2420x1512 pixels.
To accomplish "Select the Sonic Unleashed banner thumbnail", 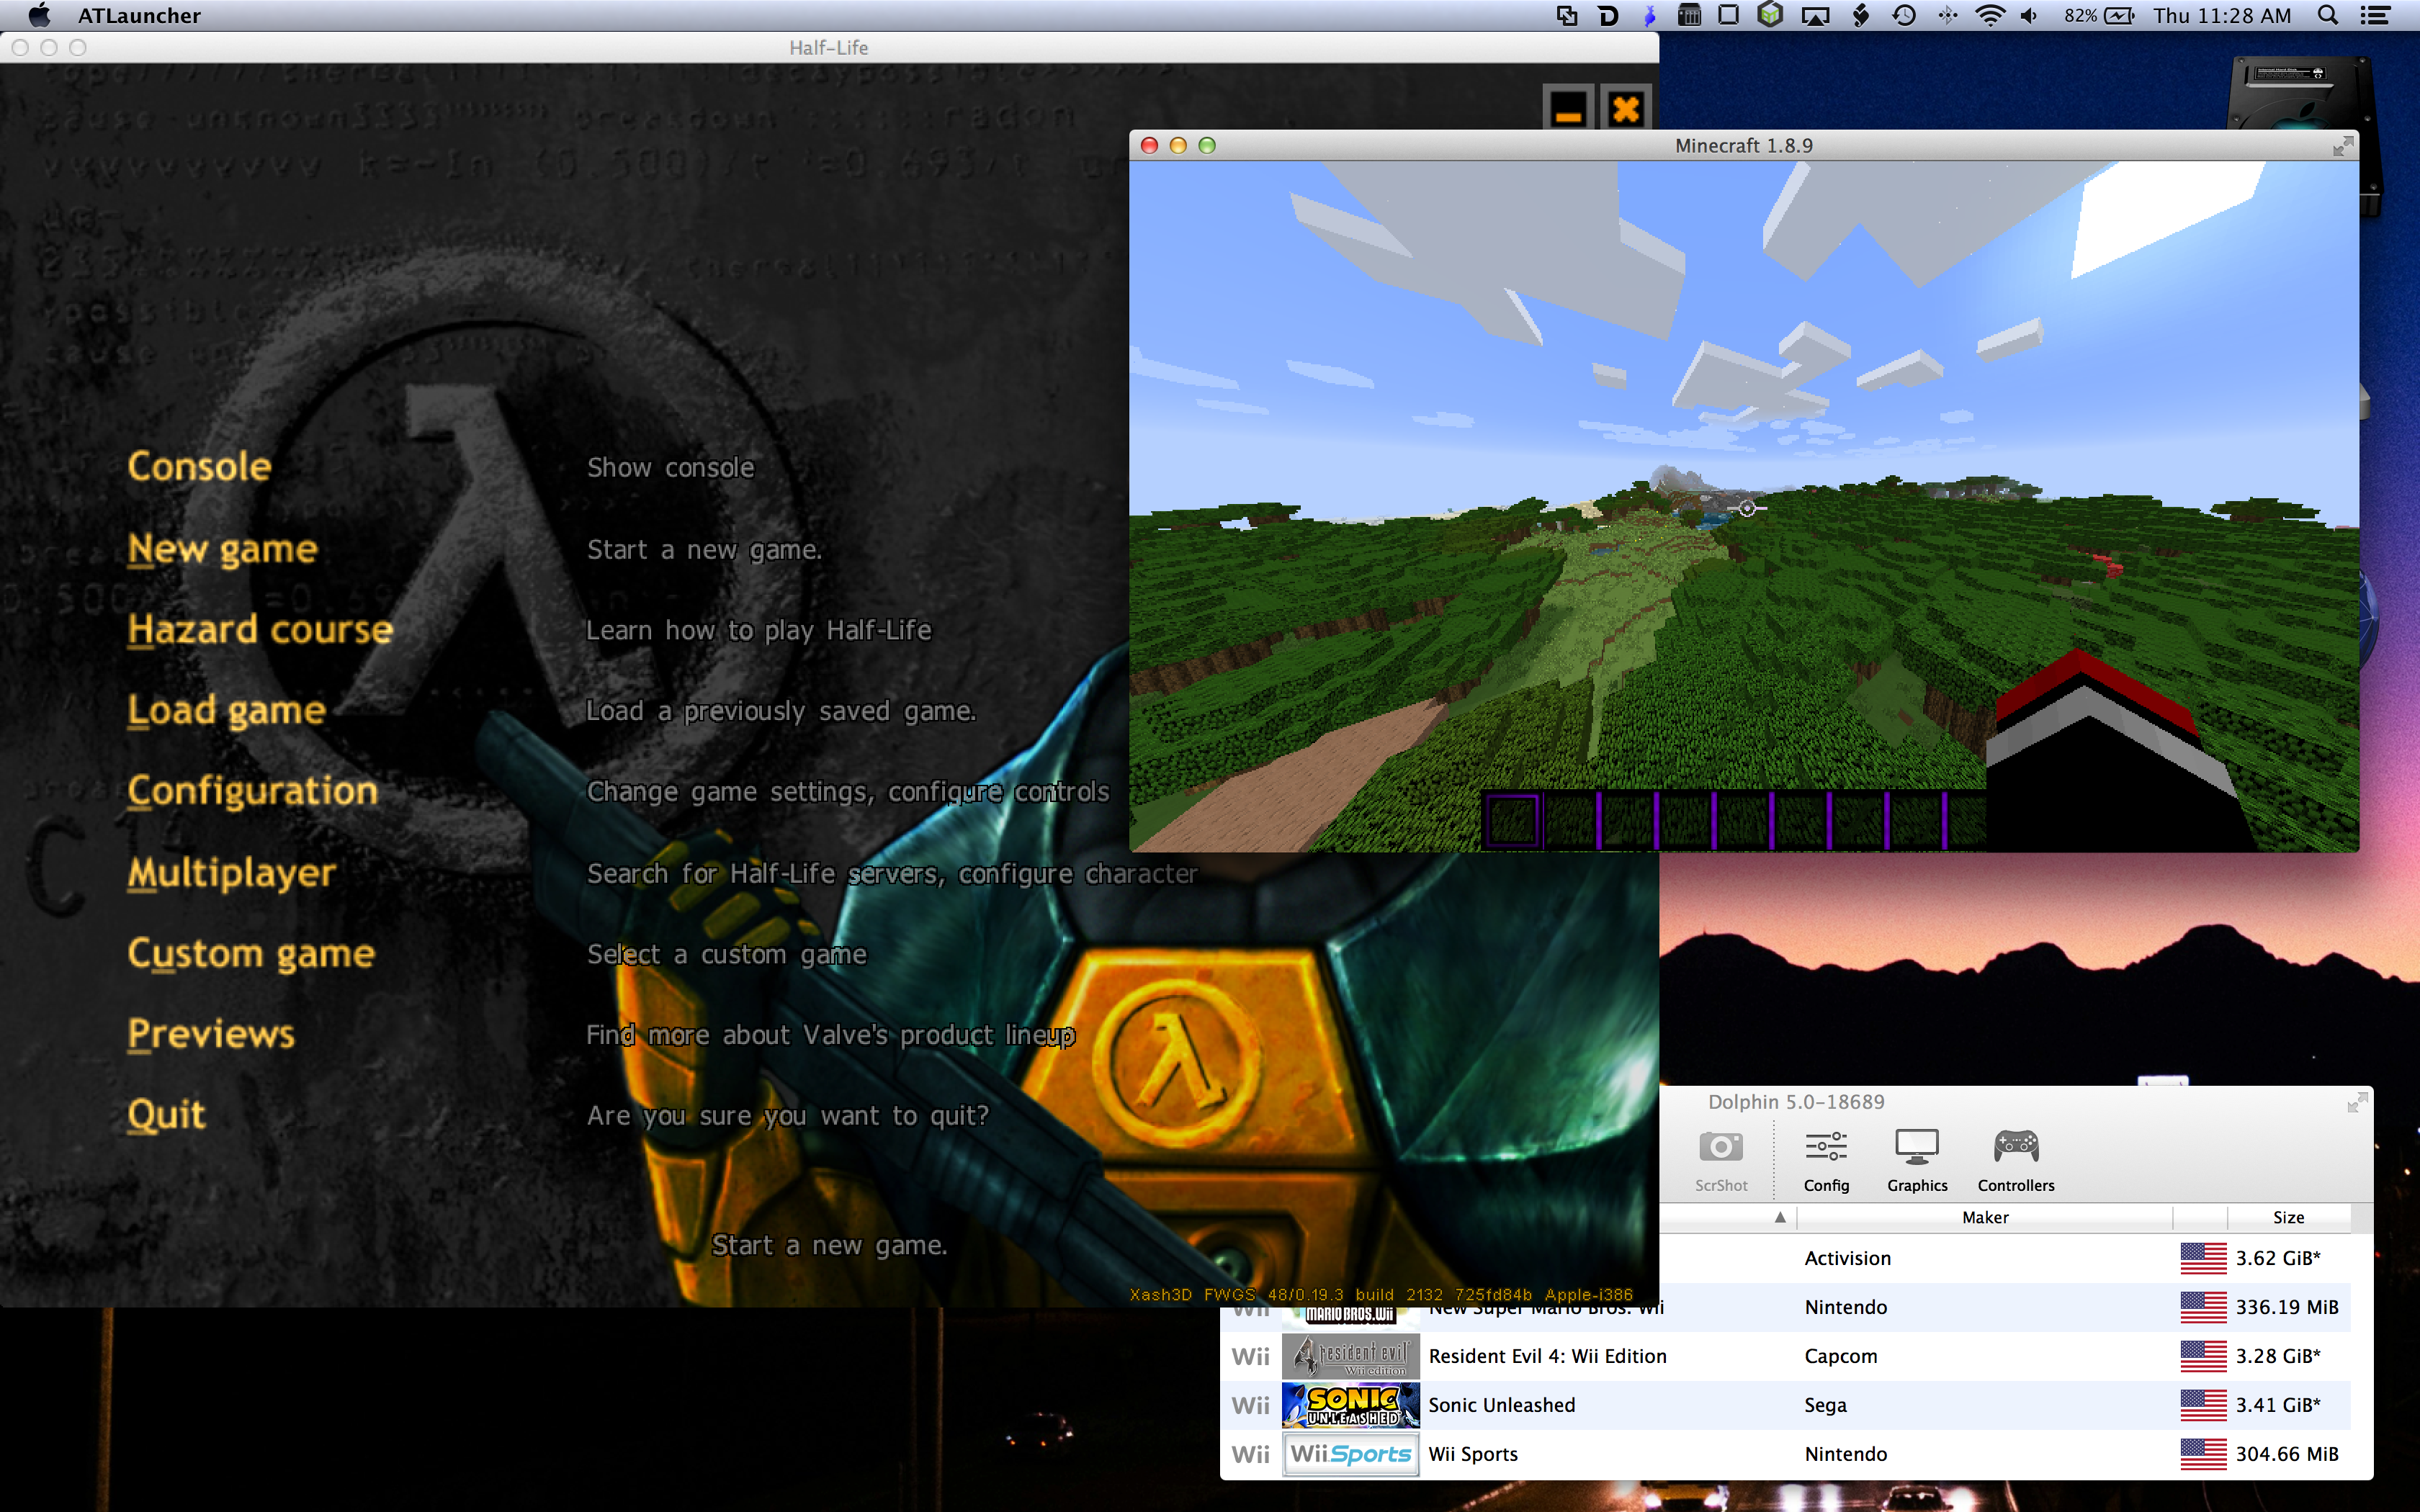I will pyautogui.click(x=1350, y=1405).
